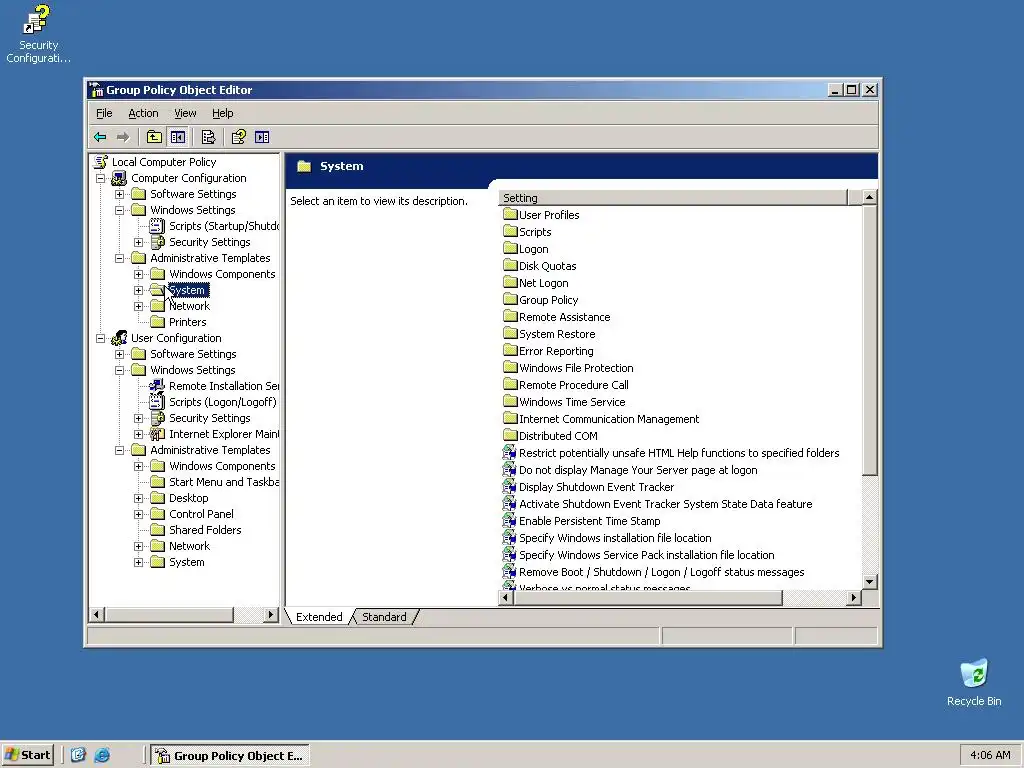Image resolution: width=1024 pixels, height=768 pixels.
Task: Click the Export List toolbar icon
Action: (208, 137)
